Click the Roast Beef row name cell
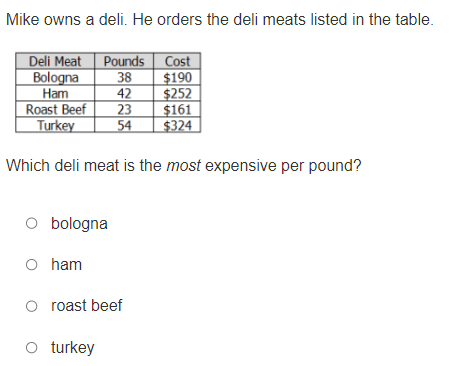 click(55, 109)
